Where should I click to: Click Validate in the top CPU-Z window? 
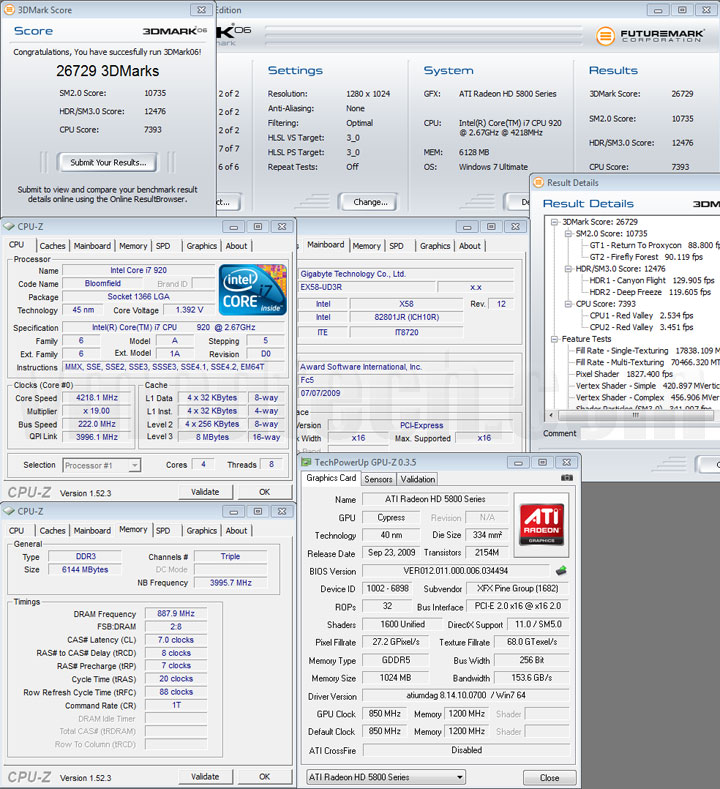pos(205,492)
